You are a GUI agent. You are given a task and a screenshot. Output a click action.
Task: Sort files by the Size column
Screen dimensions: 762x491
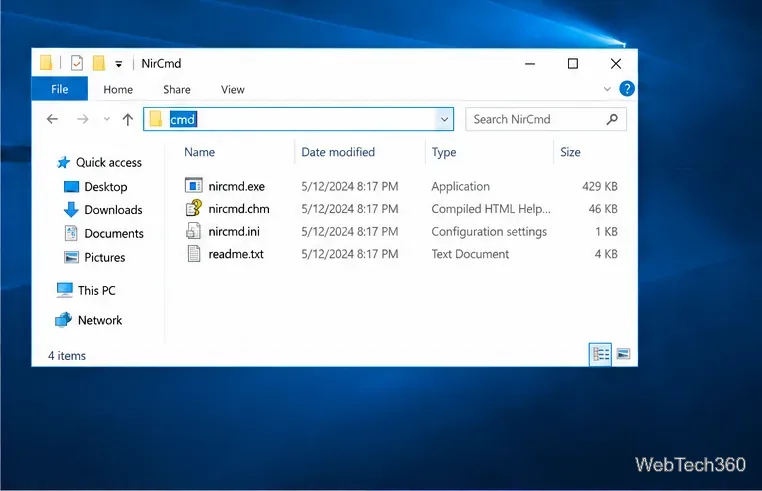click(x=570, y=152)
